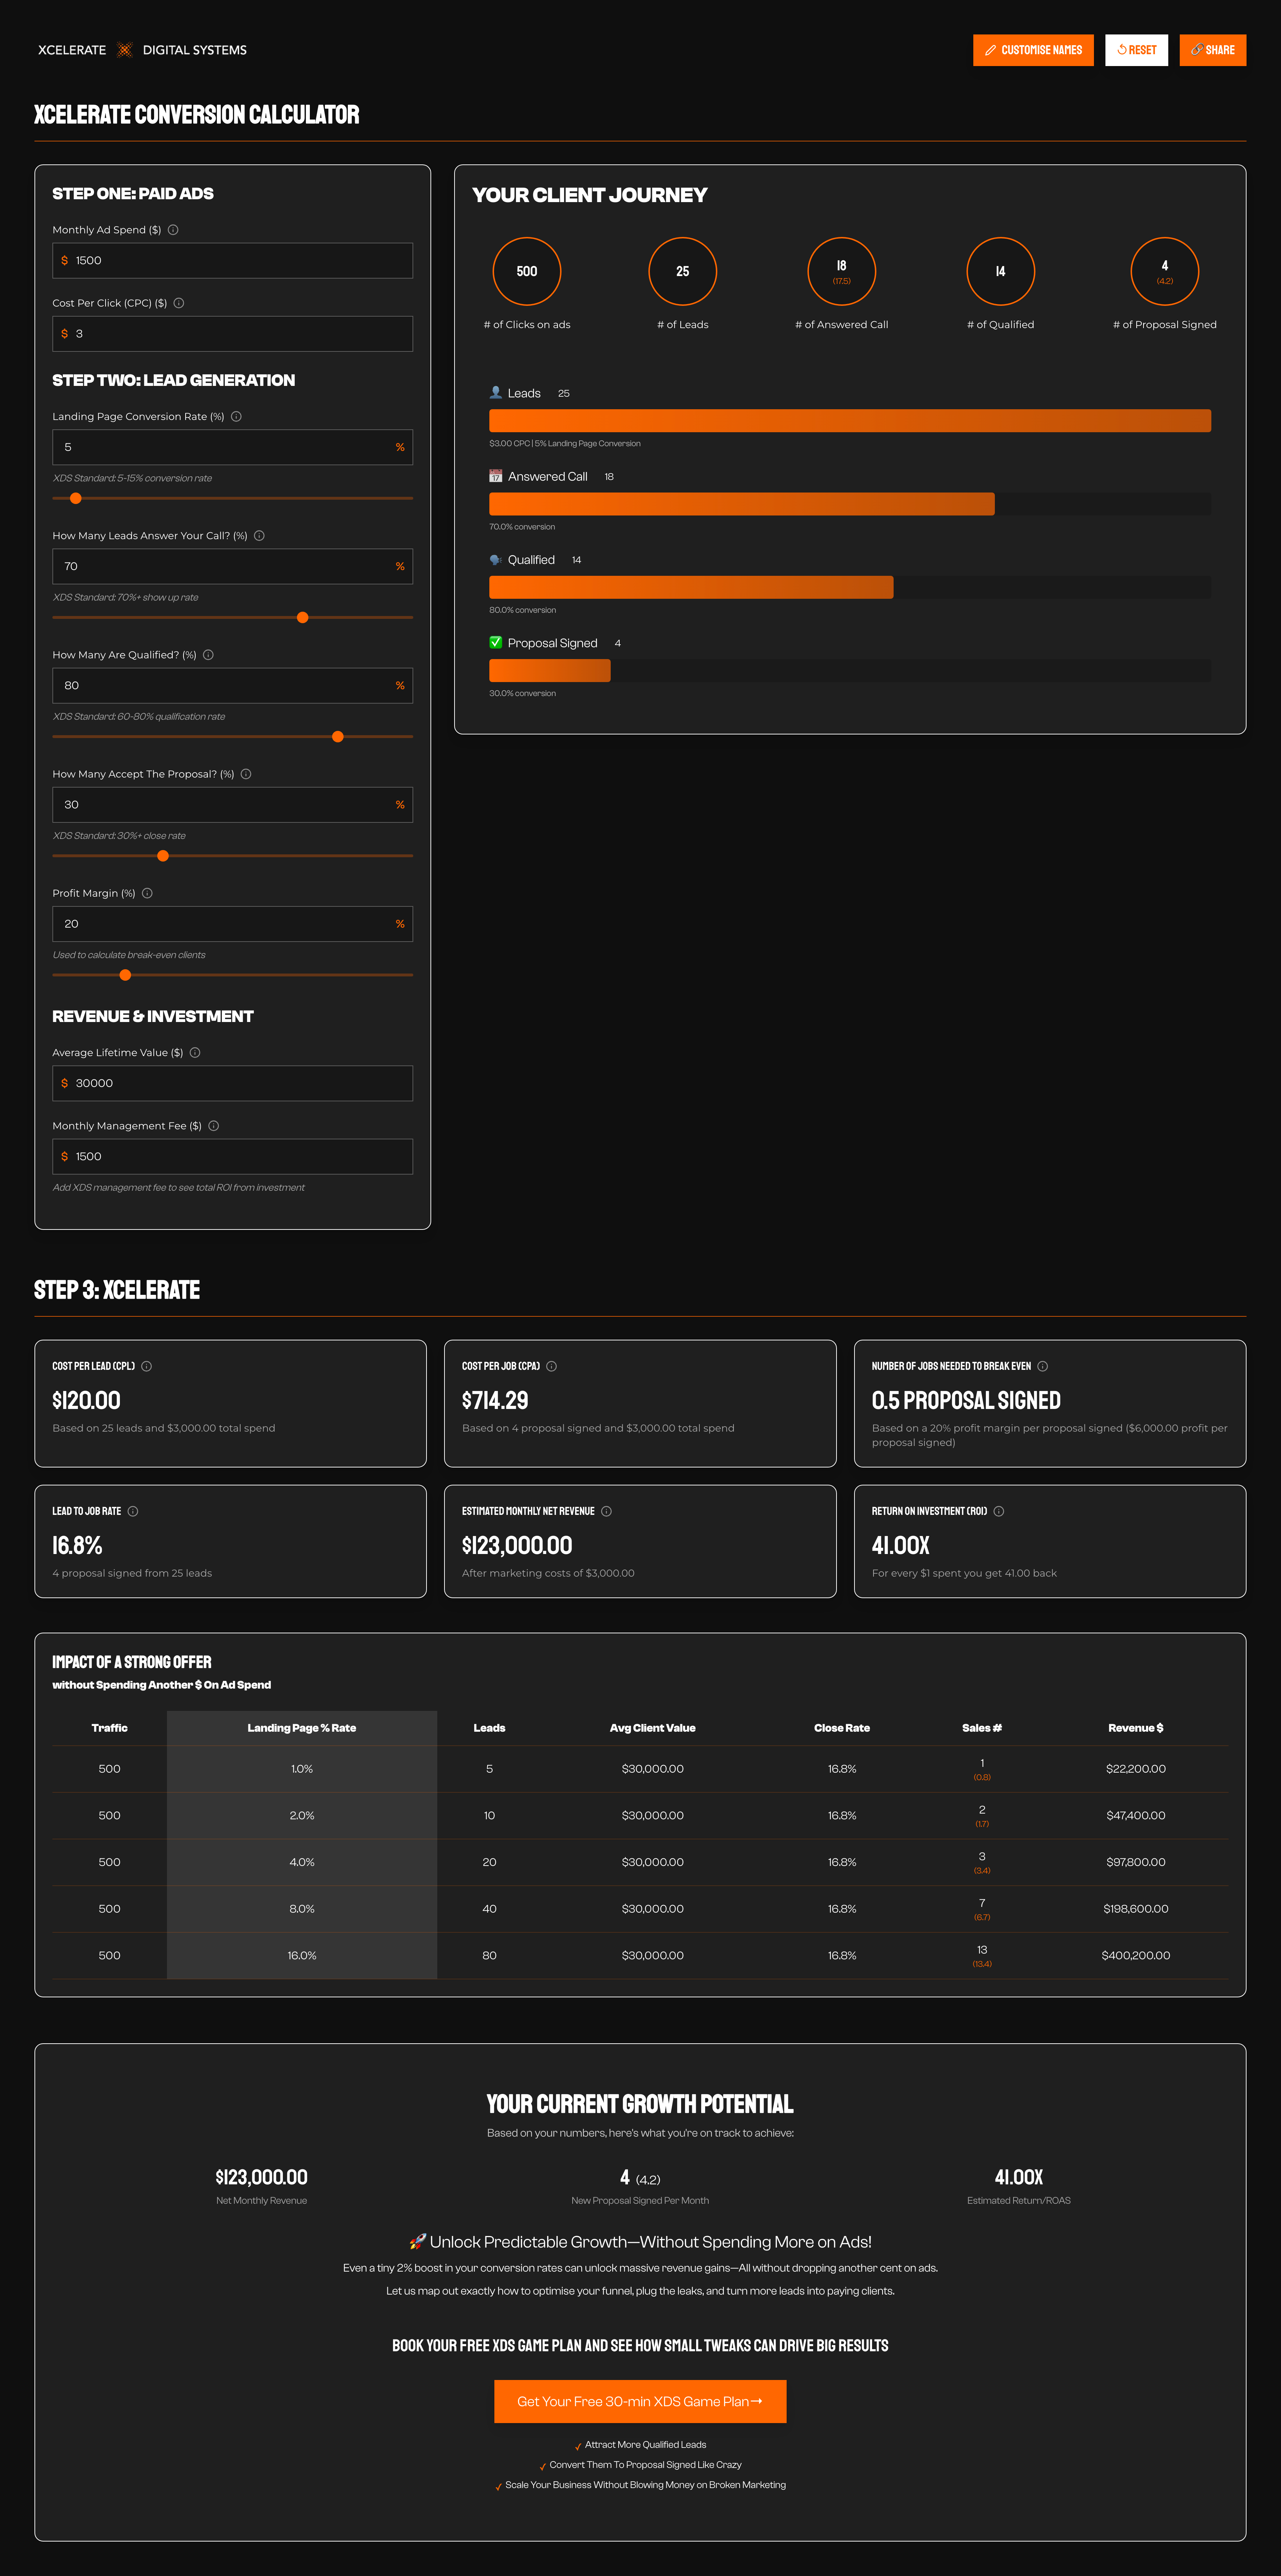Click the Landing Page % Rate column header
Viewport: 1281px width, 2576px height.
point(302,1728)
